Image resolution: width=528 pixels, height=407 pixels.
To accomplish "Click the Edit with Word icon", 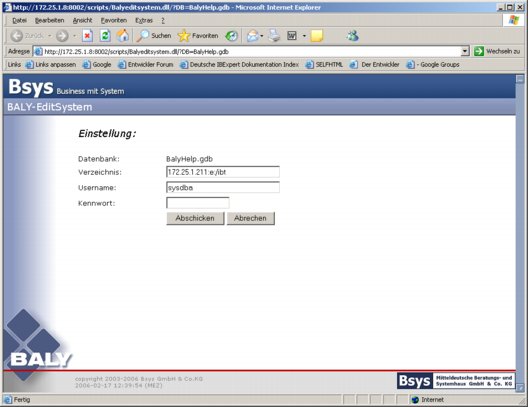I will click(x=292, y=36).
